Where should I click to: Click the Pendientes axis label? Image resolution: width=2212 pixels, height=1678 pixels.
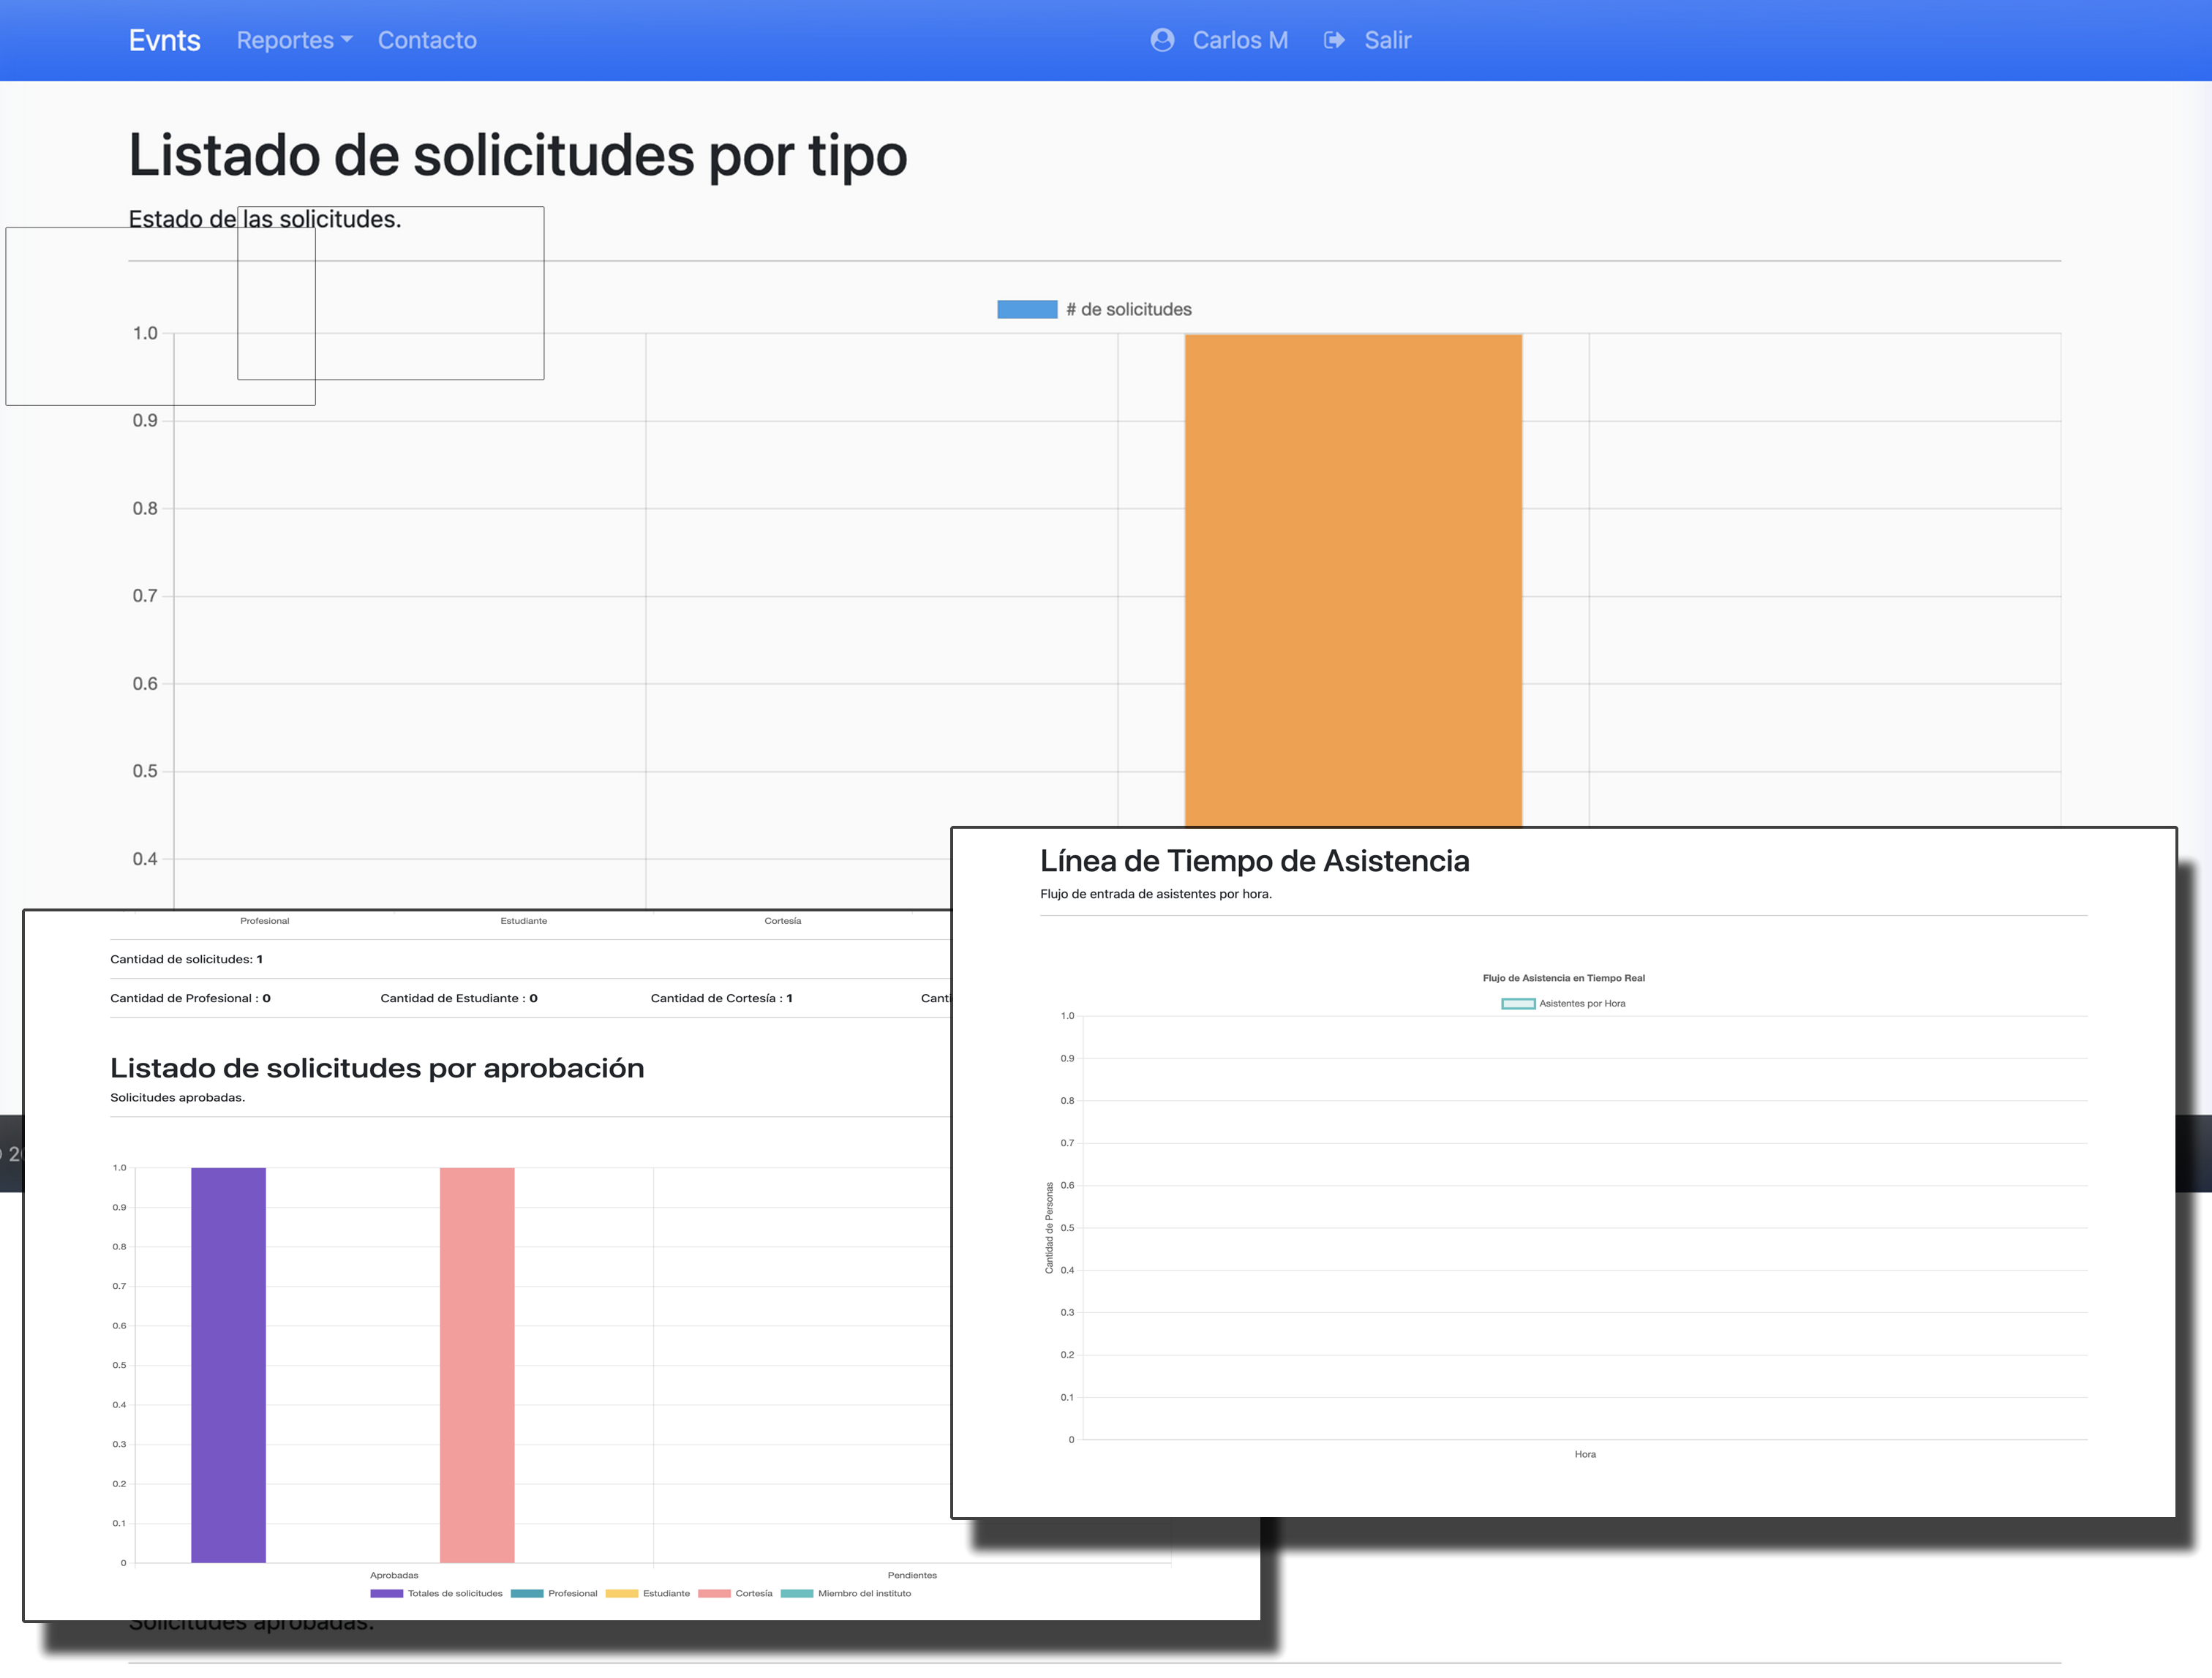pyautogui.click(x=913, y=1575)
